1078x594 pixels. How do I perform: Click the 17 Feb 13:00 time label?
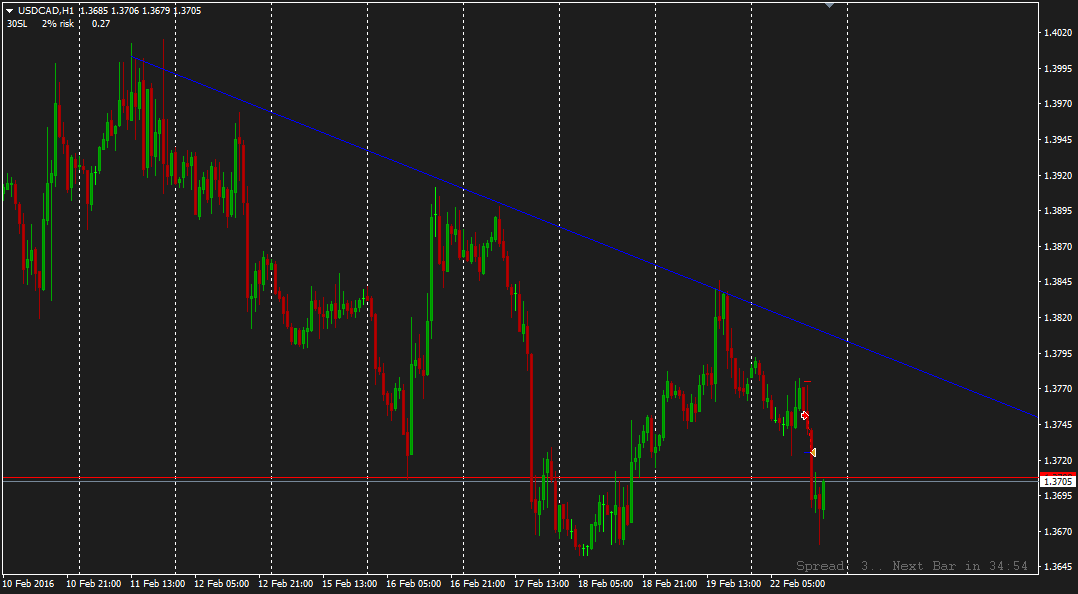(542, 584)
